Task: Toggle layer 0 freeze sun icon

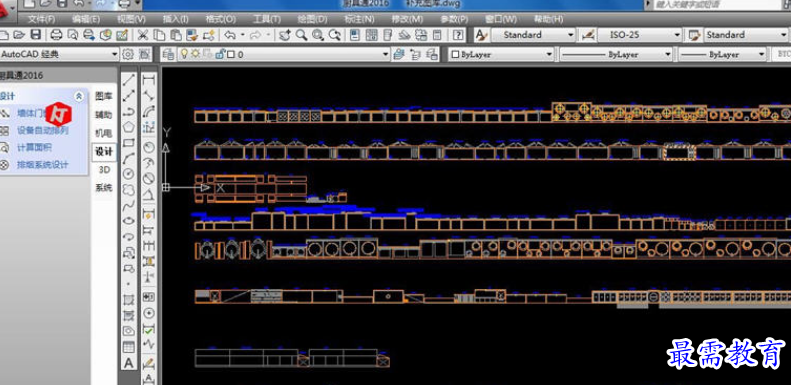Action: click(196, 54)
